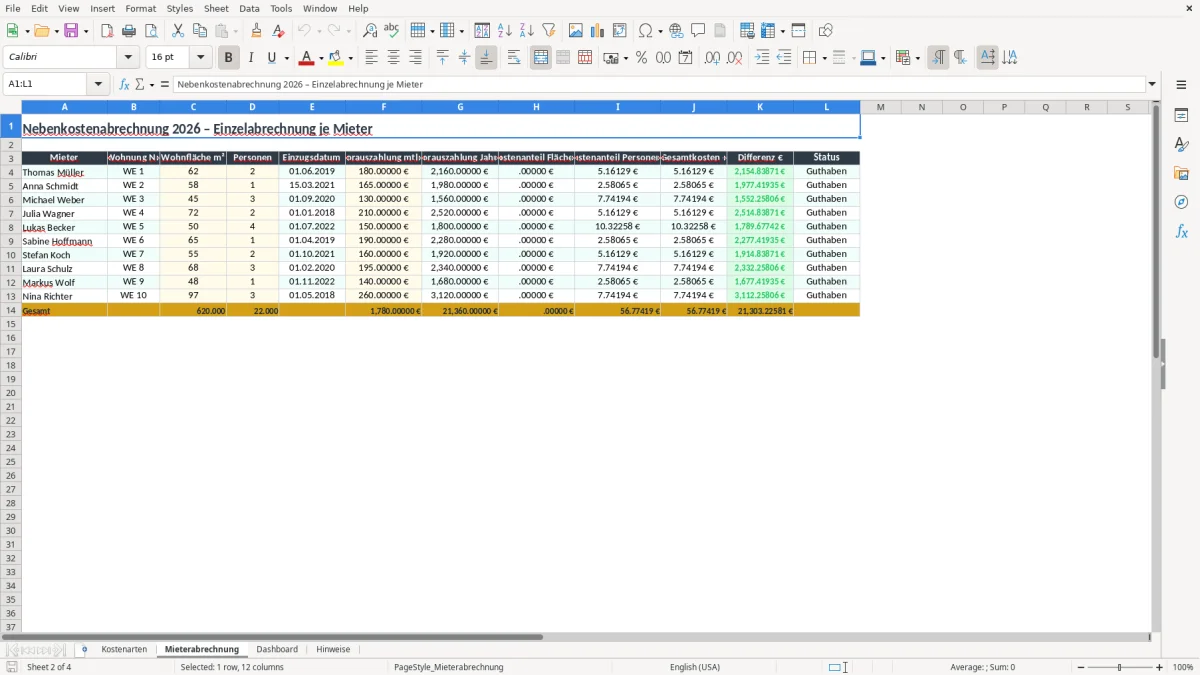Click Insert Hyperlink icon

pos(676,31)
